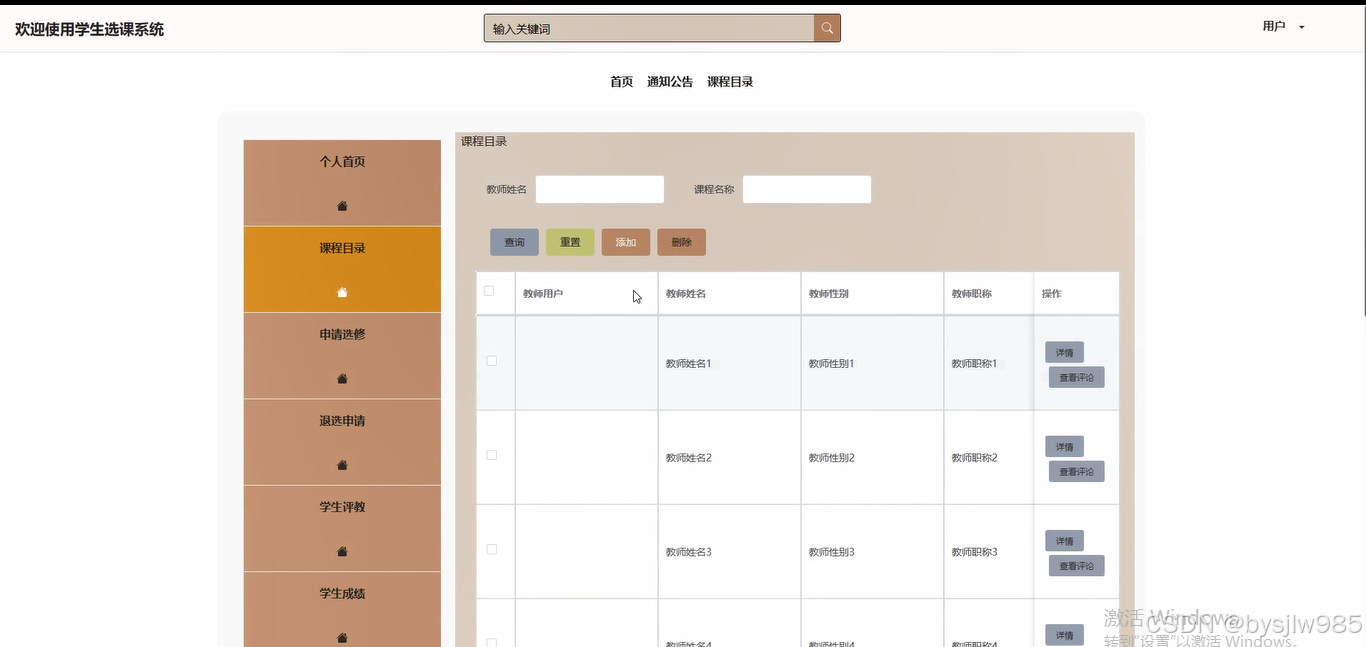This screenshot has width=1366, height=647.
Task: Select the home icon under 个人首页
Action: pos(341,206)
